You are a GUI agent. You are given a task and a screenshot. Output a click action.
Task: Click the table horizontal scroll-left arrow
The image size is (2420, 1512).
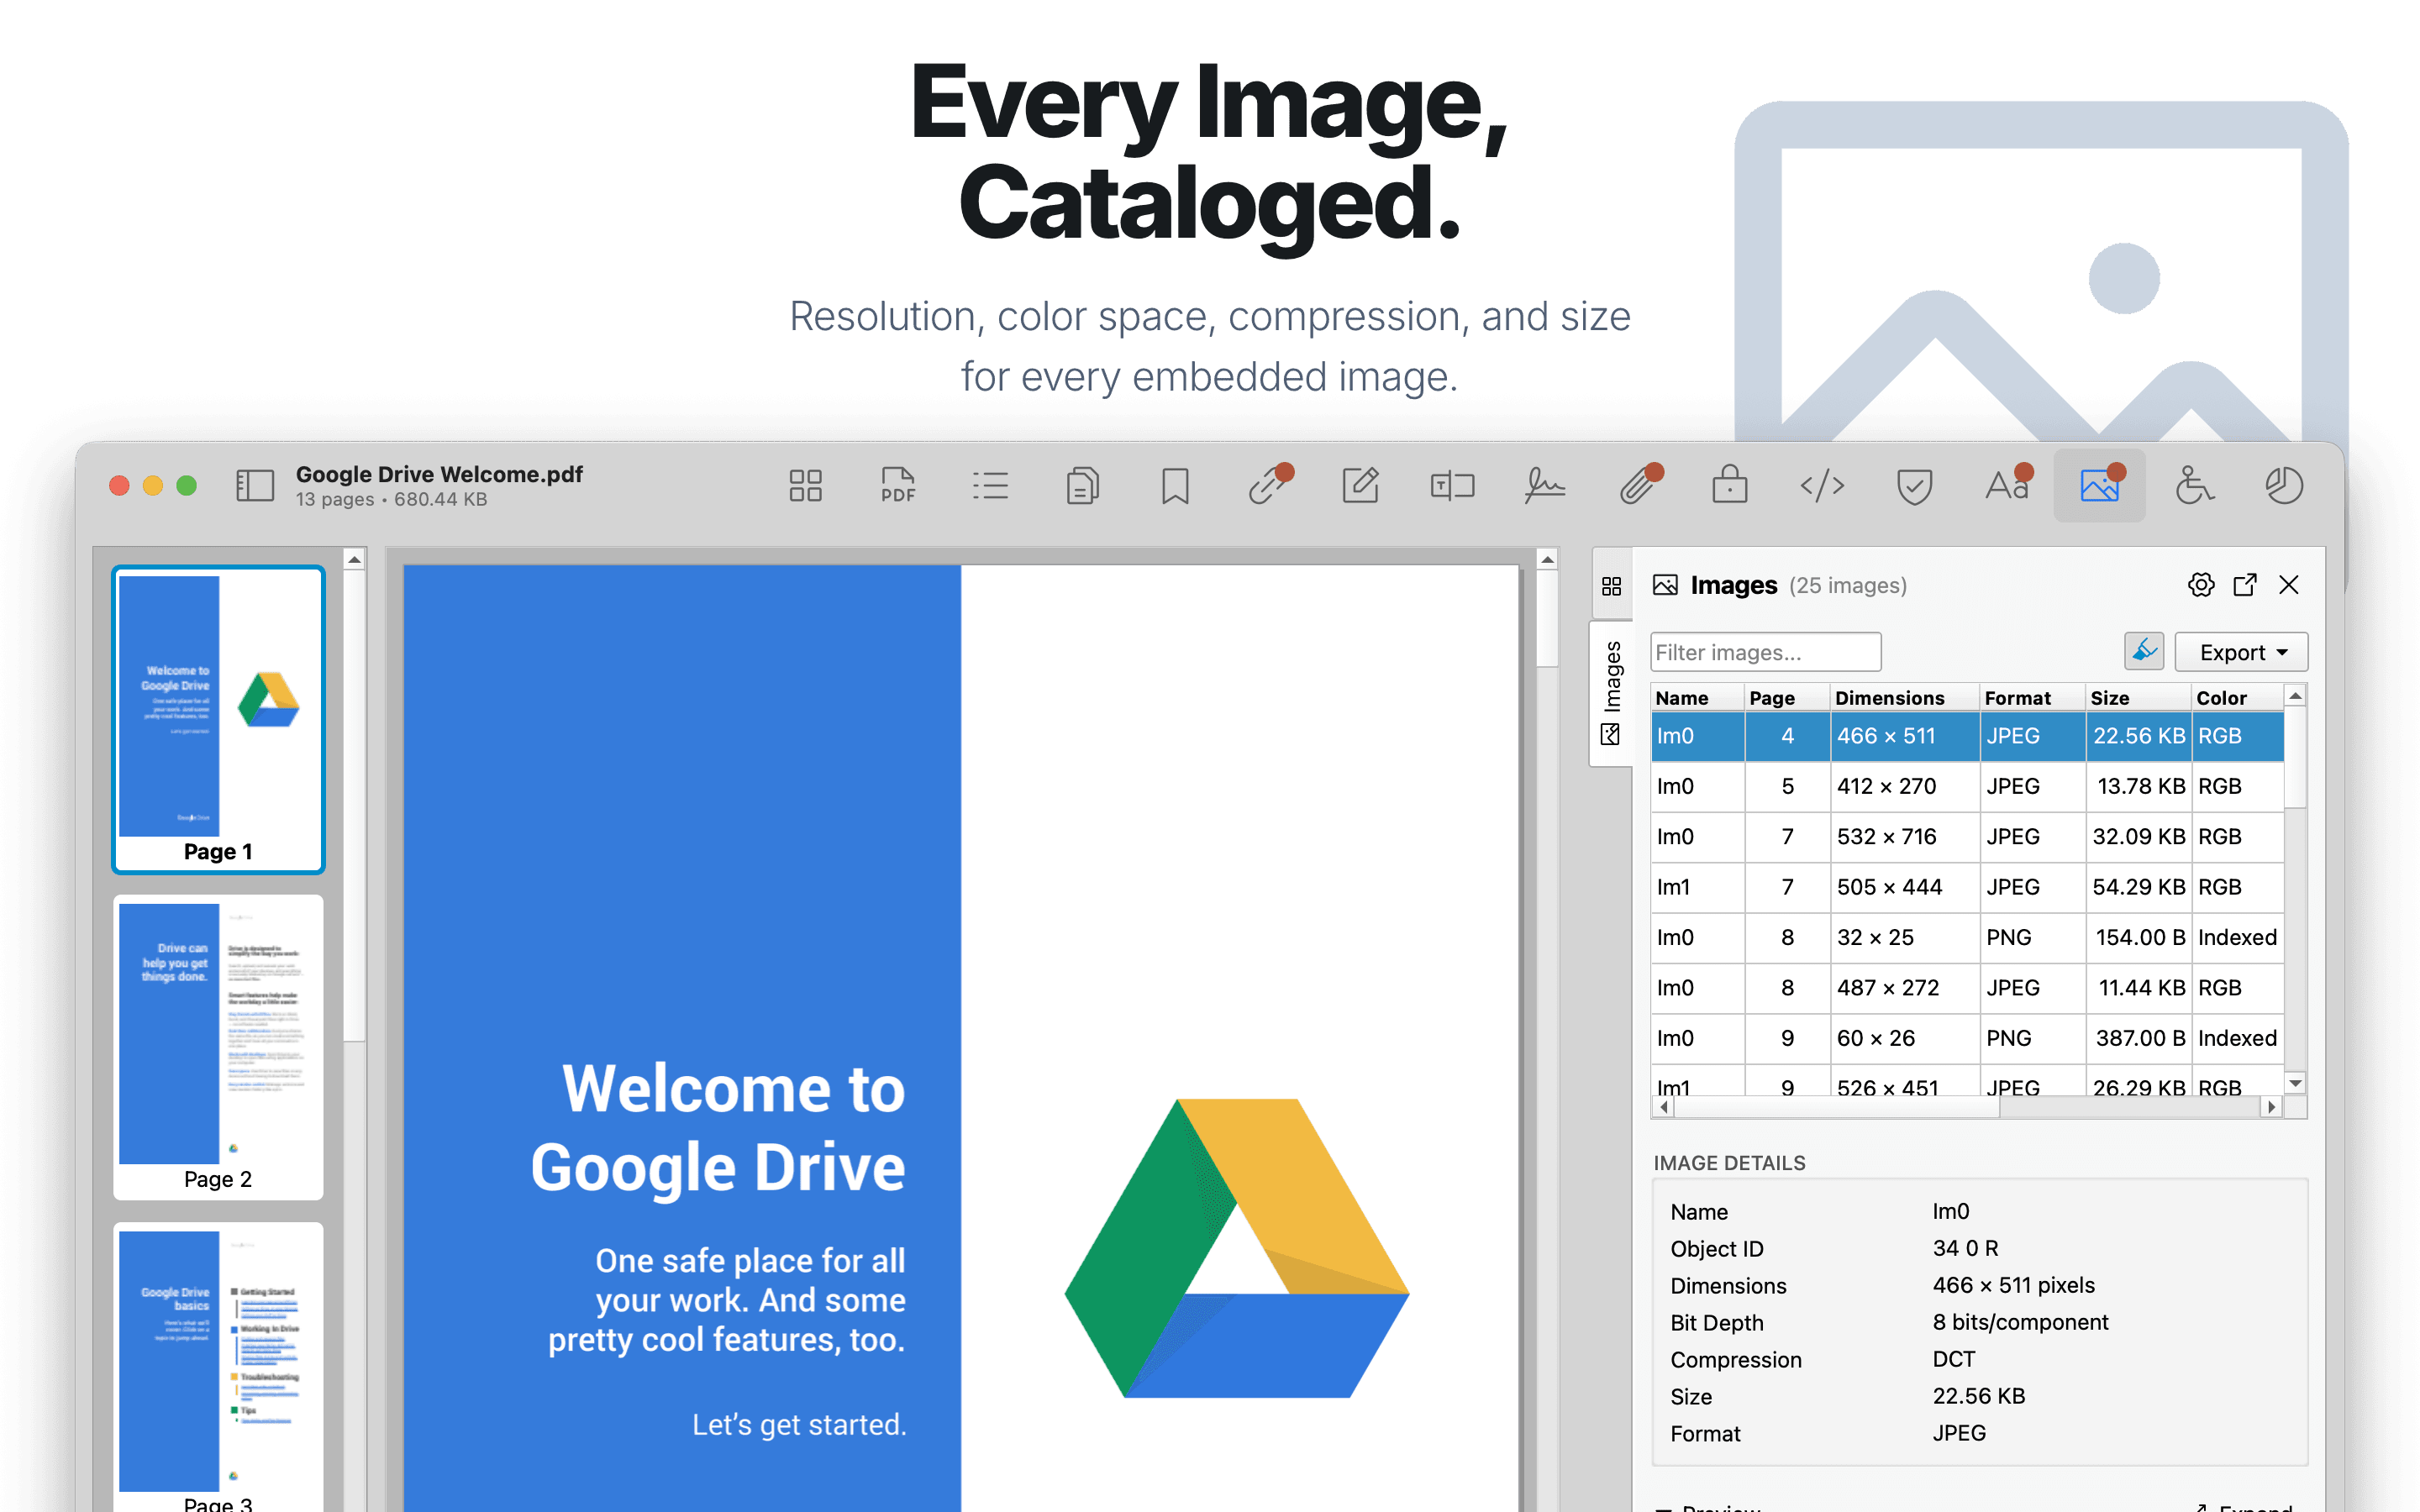(x=1663, y=1107)
